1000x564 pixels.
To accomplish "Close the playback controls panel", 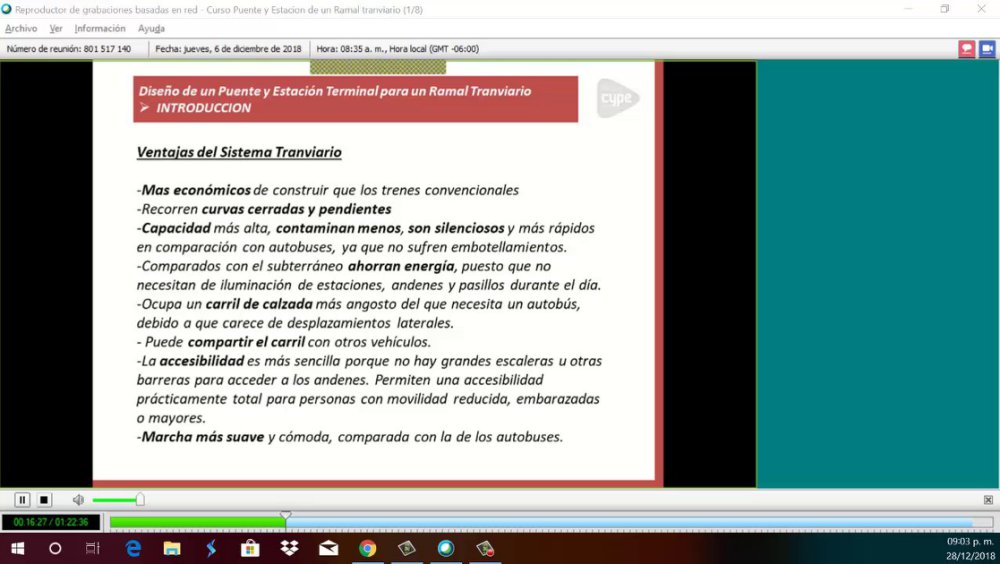I will point(988,500).
